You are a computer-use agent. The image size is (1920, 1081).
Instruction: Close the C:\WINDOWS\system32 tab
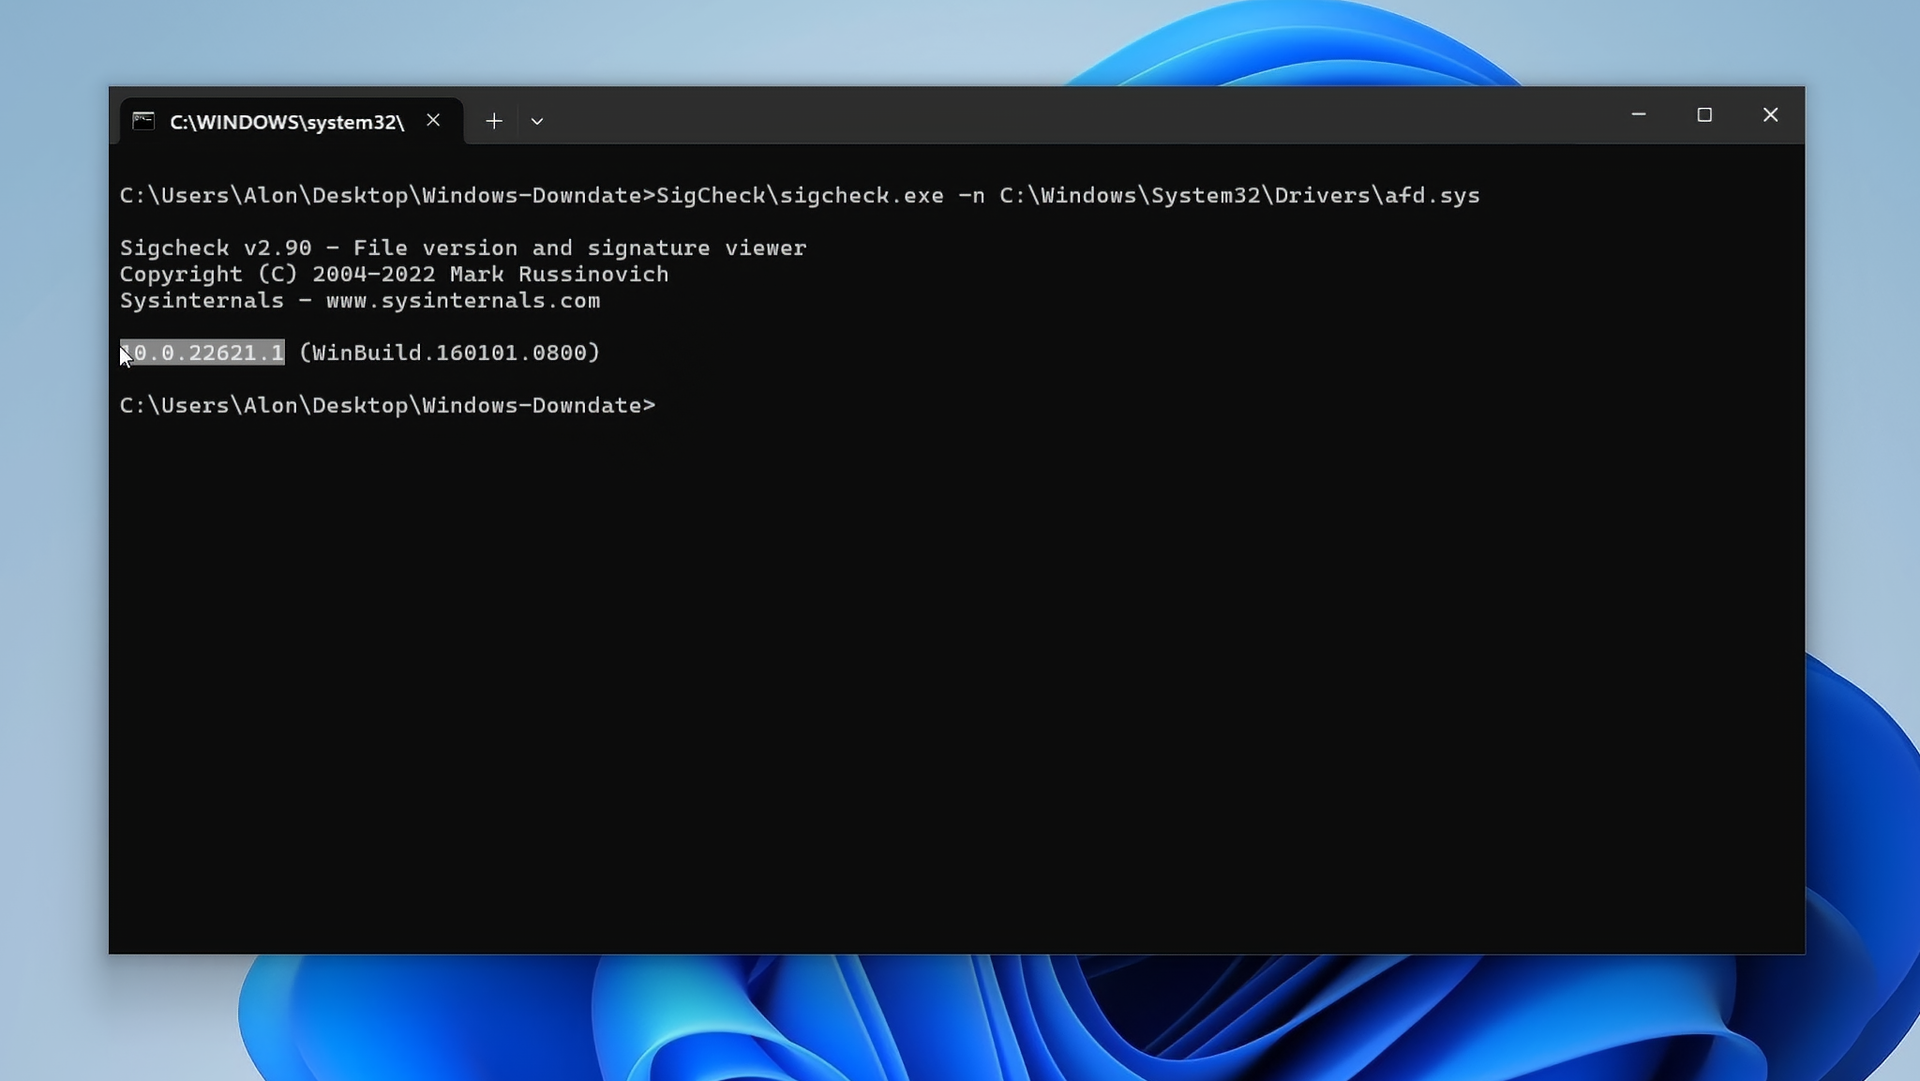pos(433,120)
